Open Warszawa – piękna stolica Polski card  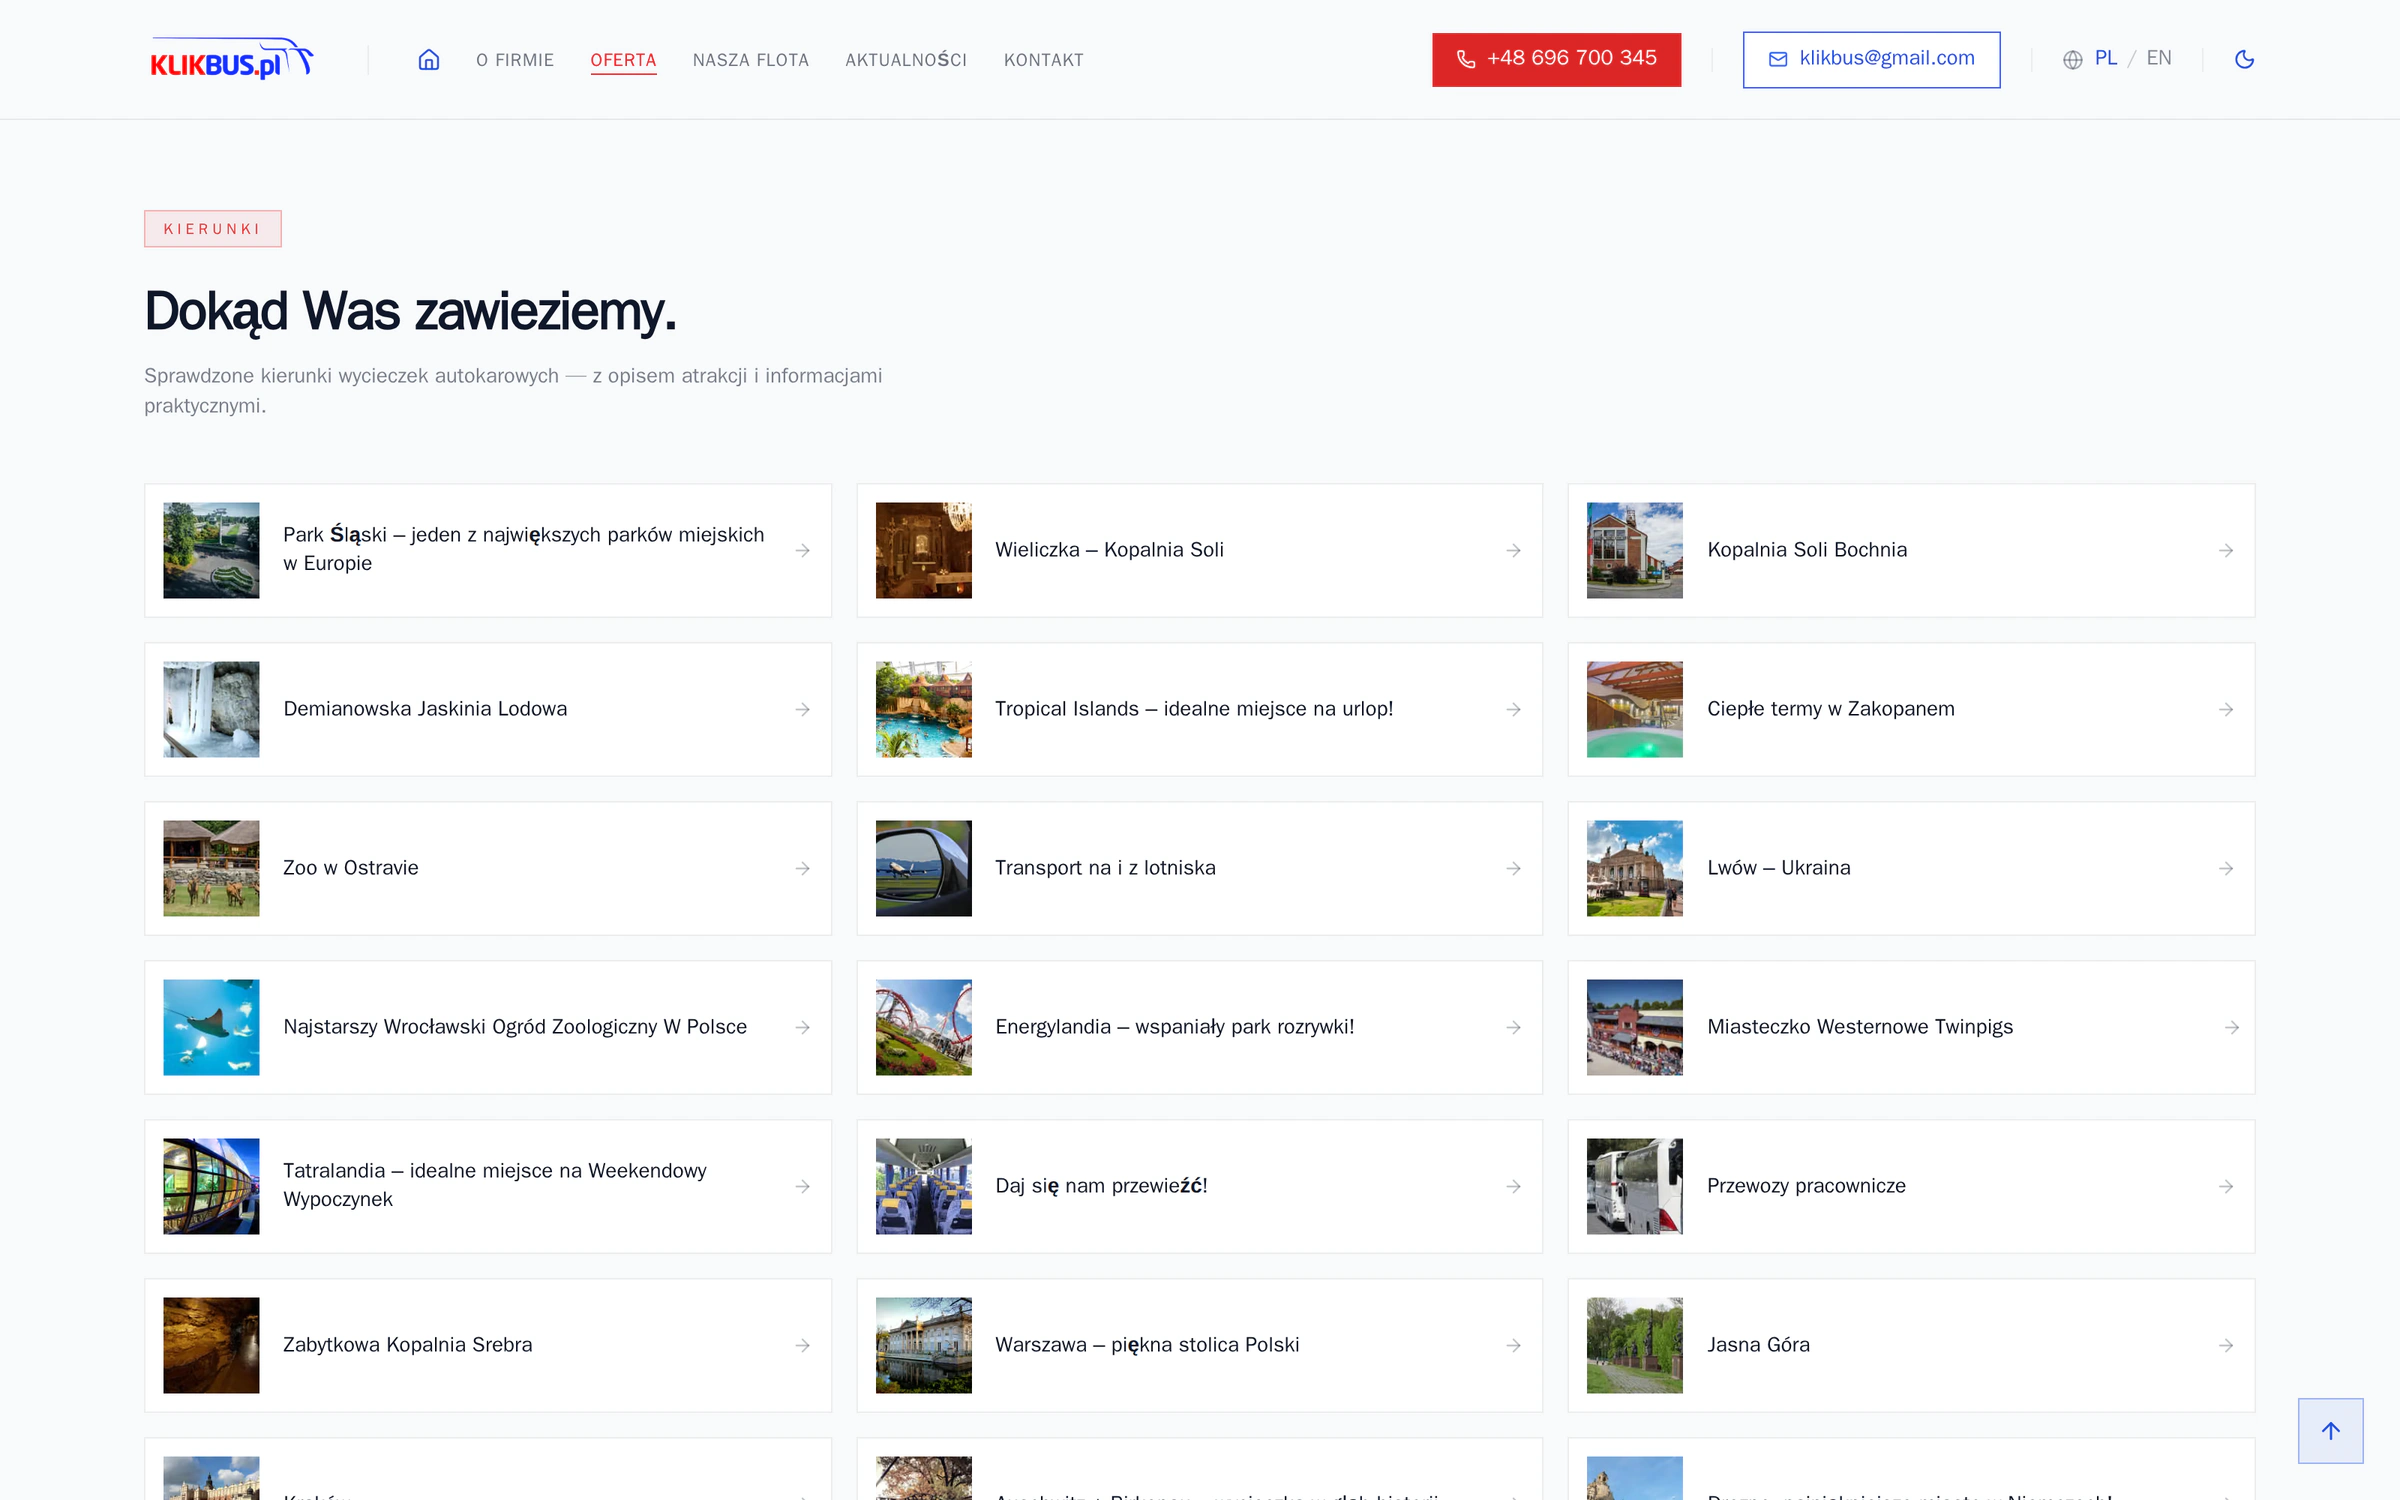tap(1199, 1345)
